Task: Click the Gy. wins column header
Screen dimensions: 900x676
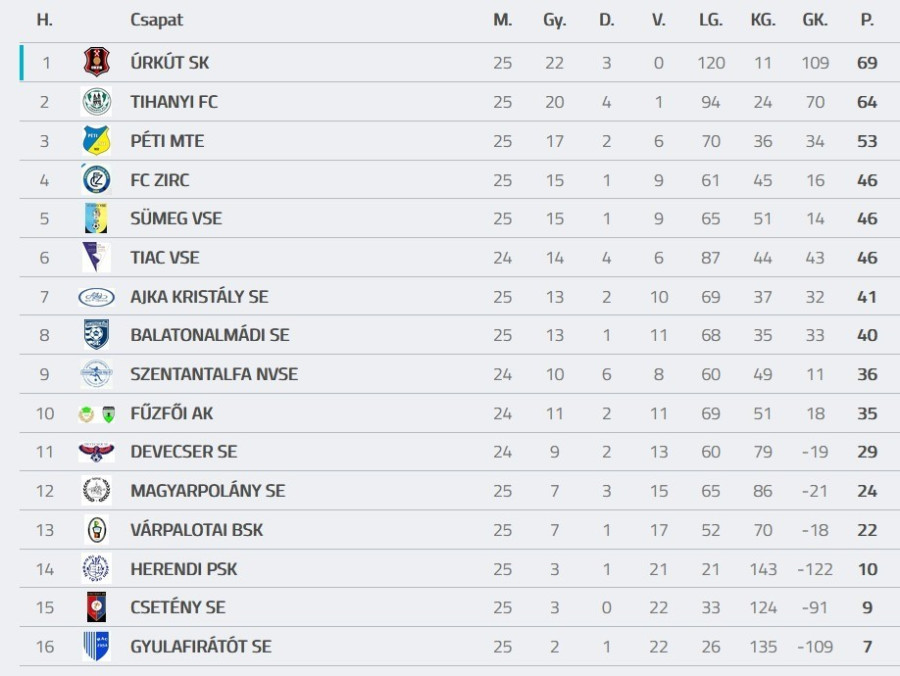Action: pos(554,20)
